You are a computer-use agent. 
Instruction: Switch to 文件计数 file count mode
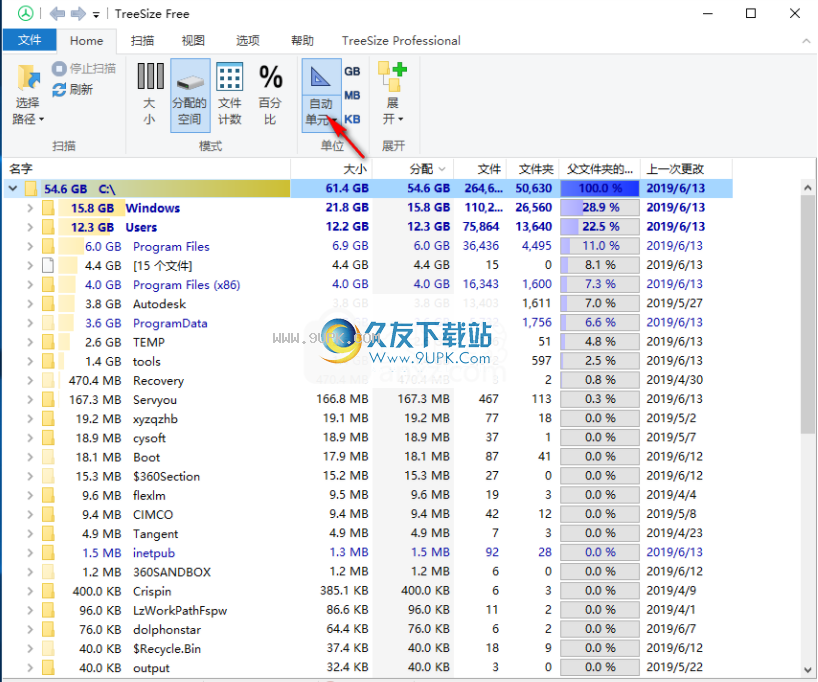click(230, 94)
